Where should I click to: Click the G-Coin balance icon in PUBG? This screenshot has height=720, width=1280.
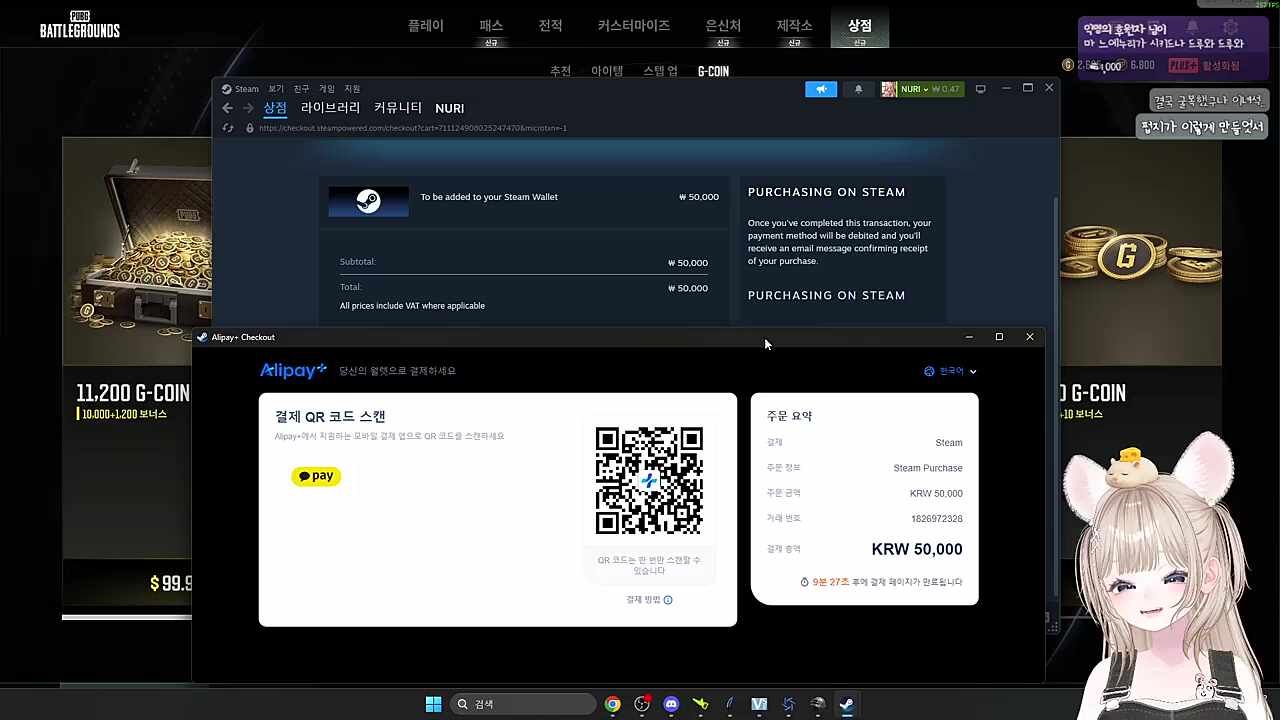[x=1068, y=65]
